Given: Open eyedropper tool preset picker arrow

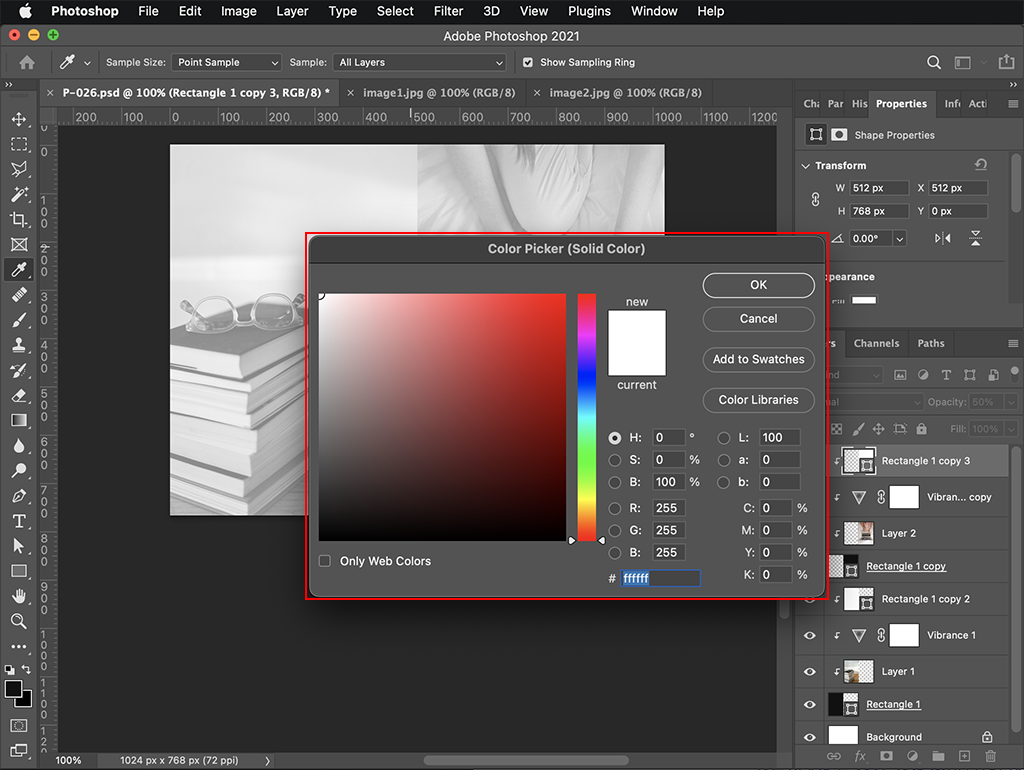Looking at the screenshot, I should [87, 63].
